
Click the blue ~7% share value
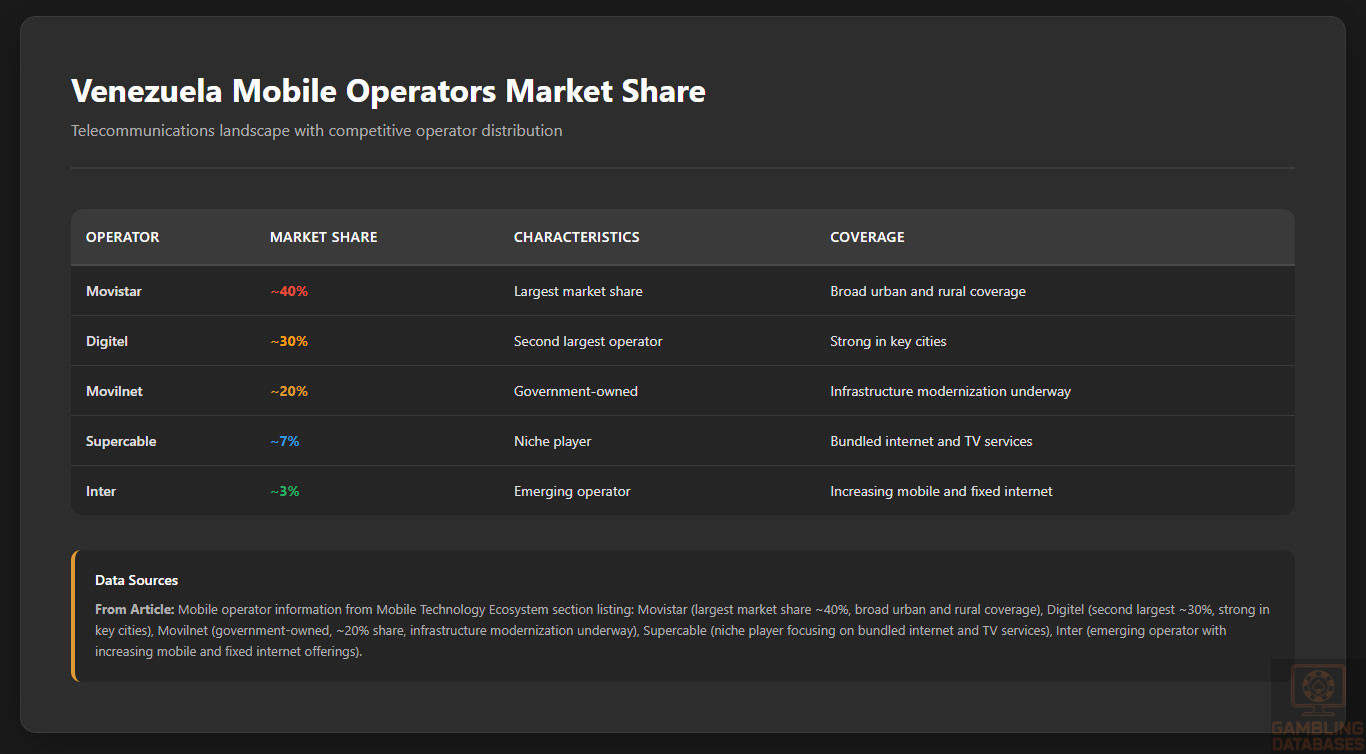tap(284, 441)
